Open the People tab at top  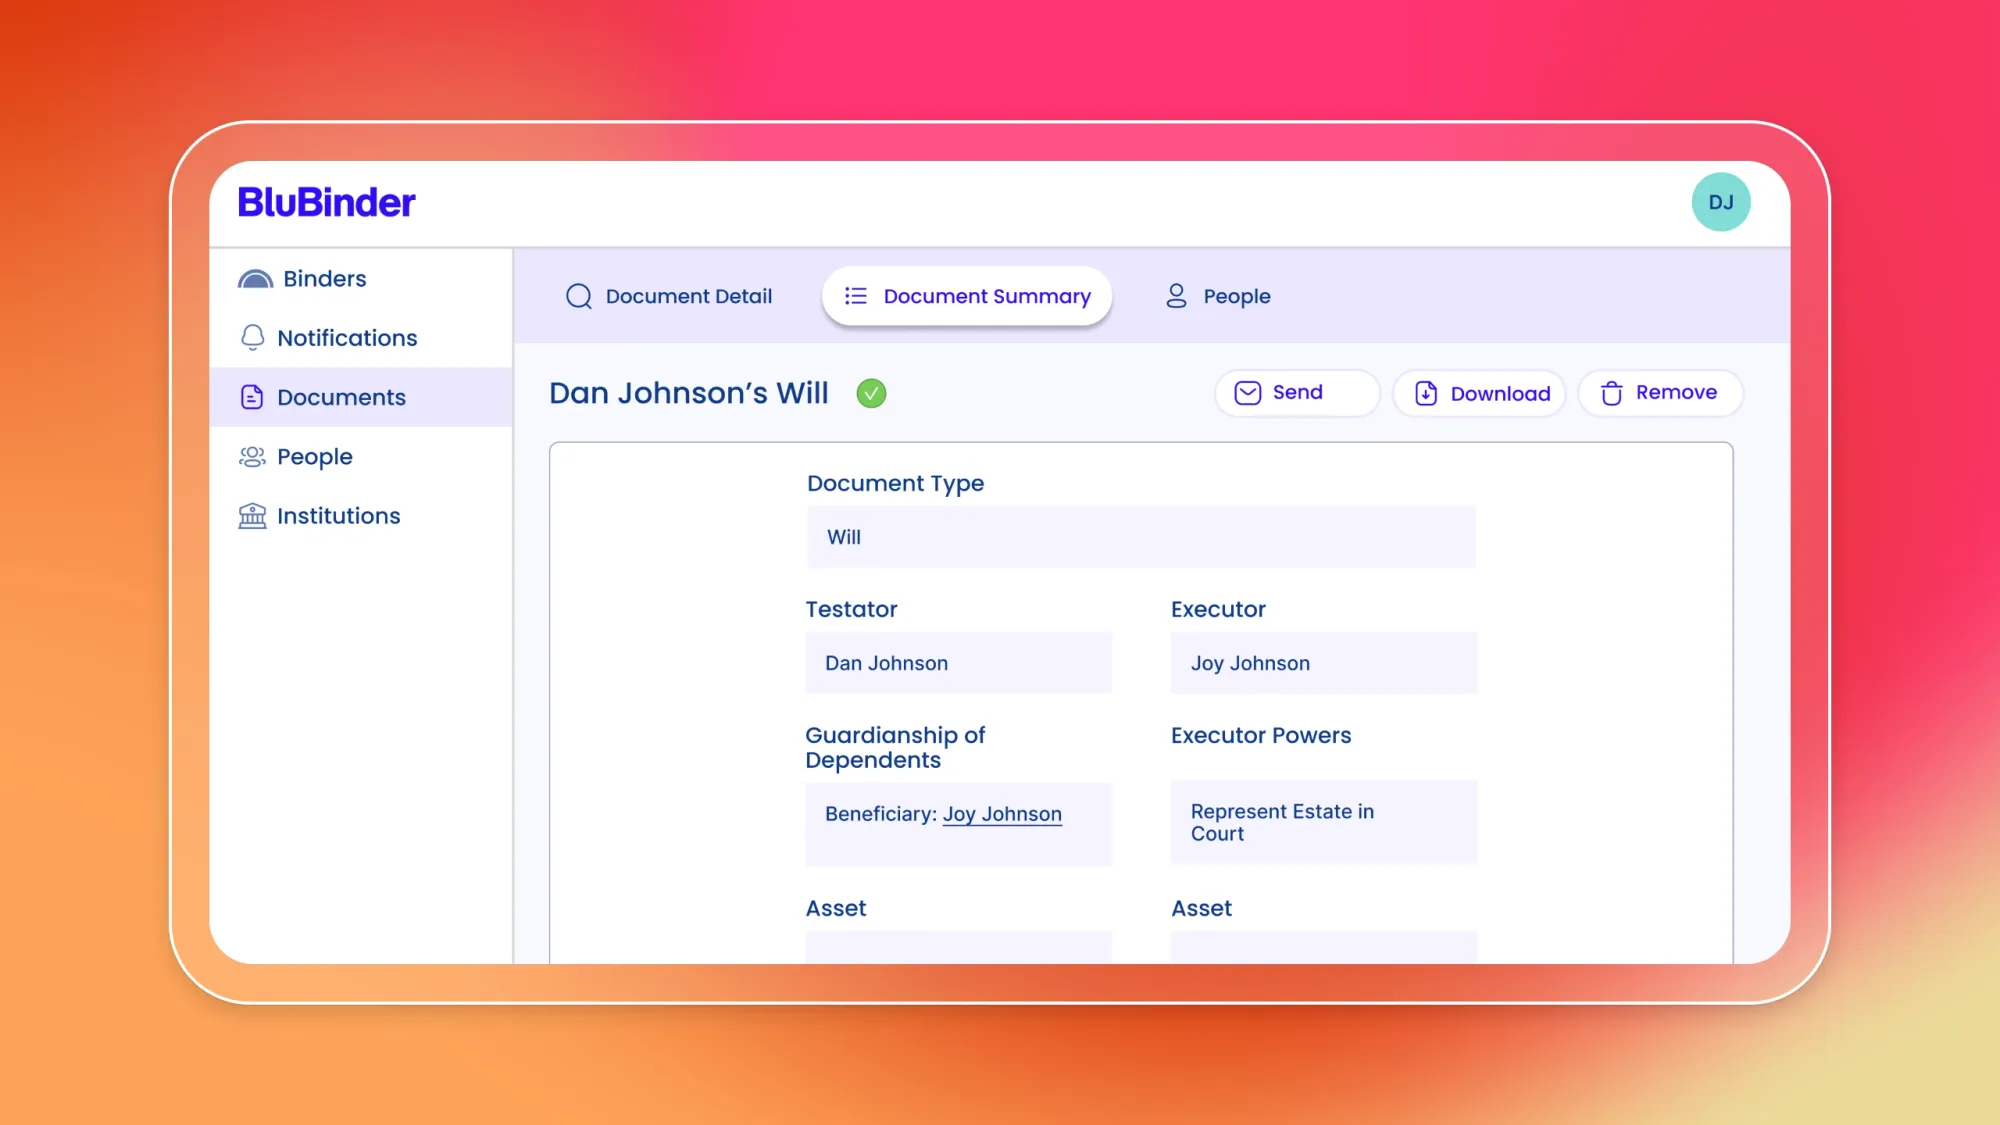1236,296
